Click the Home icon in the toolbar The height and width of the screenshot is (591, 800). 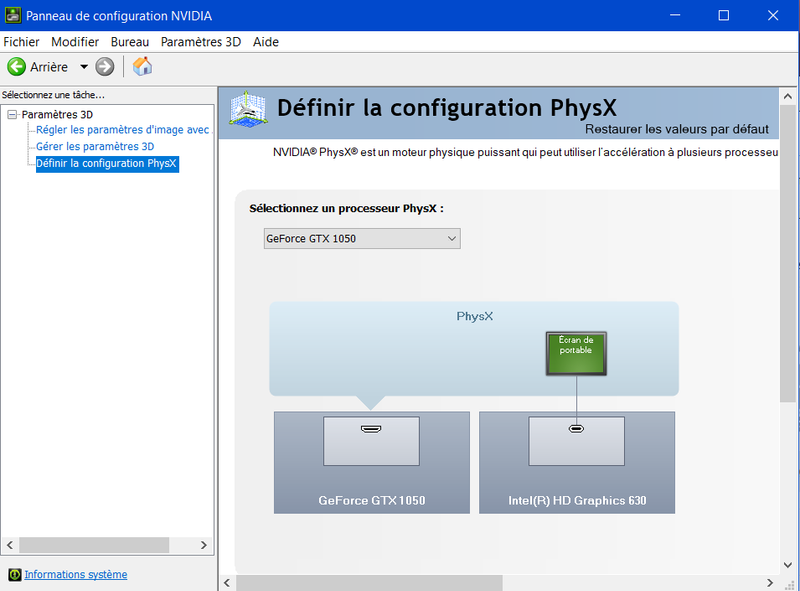143,67
